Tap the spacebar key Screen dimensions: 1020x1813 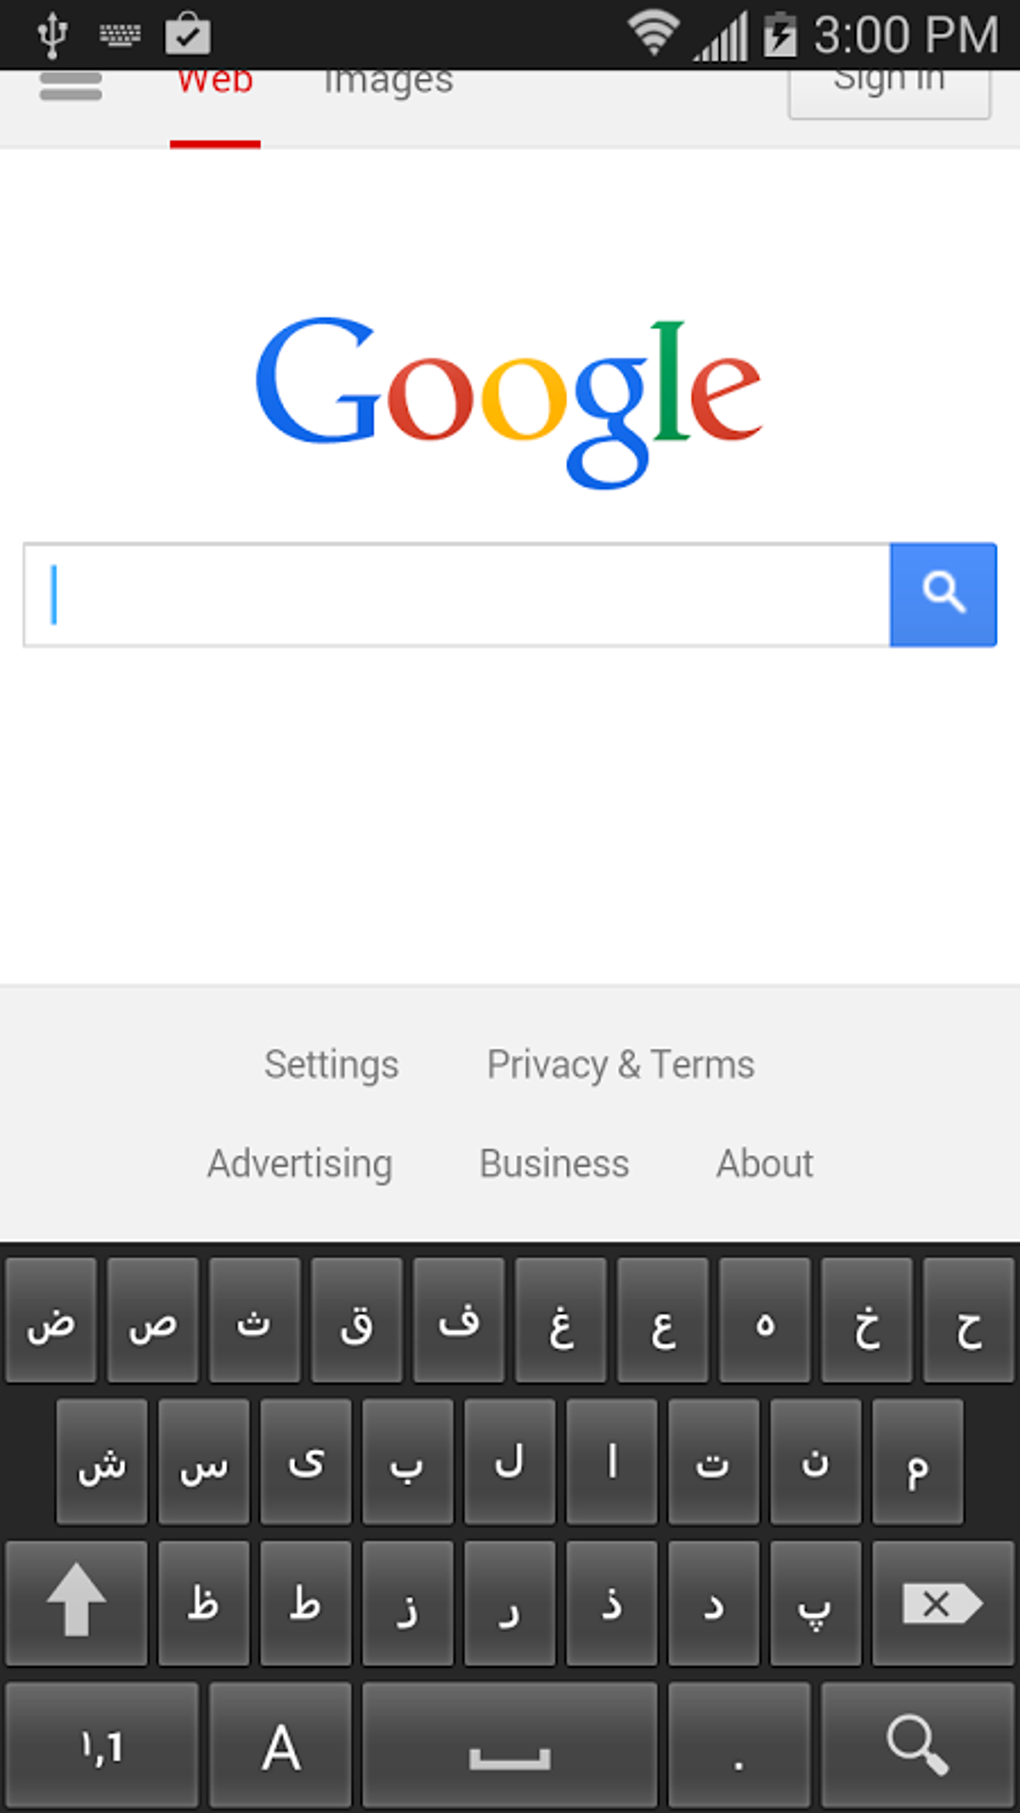(x=509, y=1745)
